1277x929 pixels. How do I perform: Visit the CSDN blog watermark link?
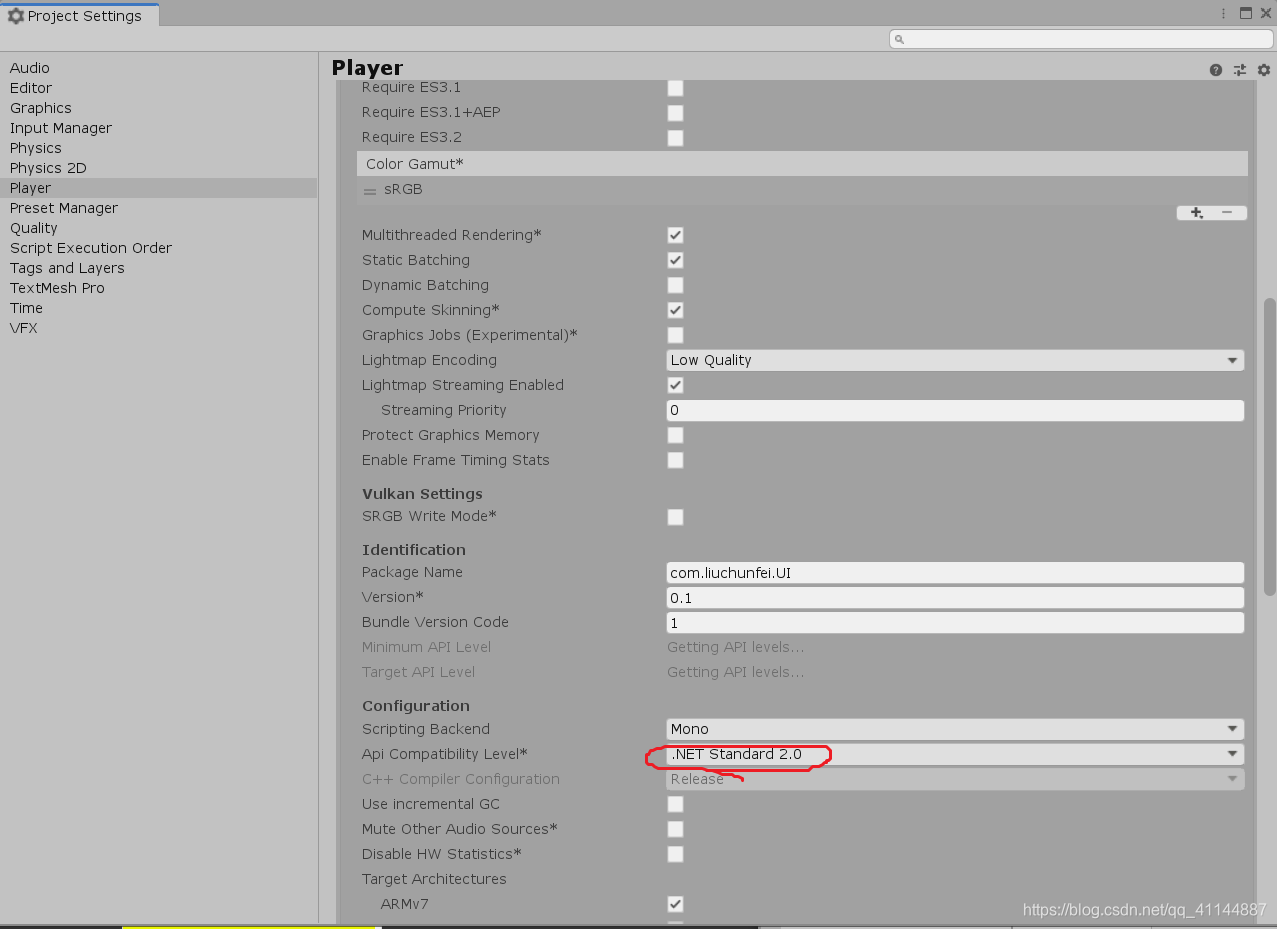tap(1144, 910)
